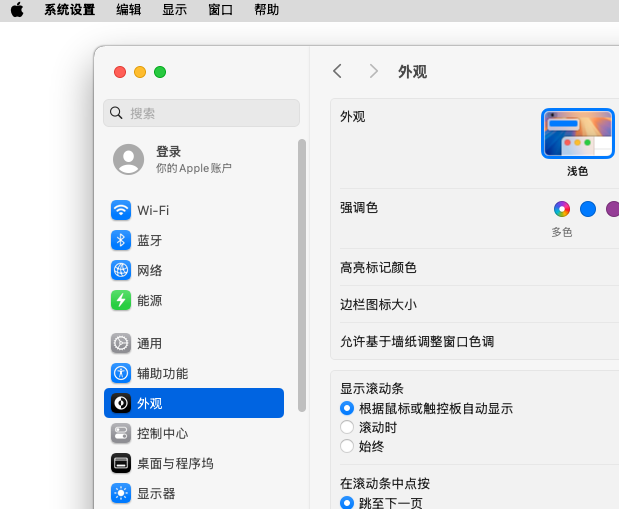Click the 搜索 search field
This screenshot has height=509, width=619.
pos(201,113)
